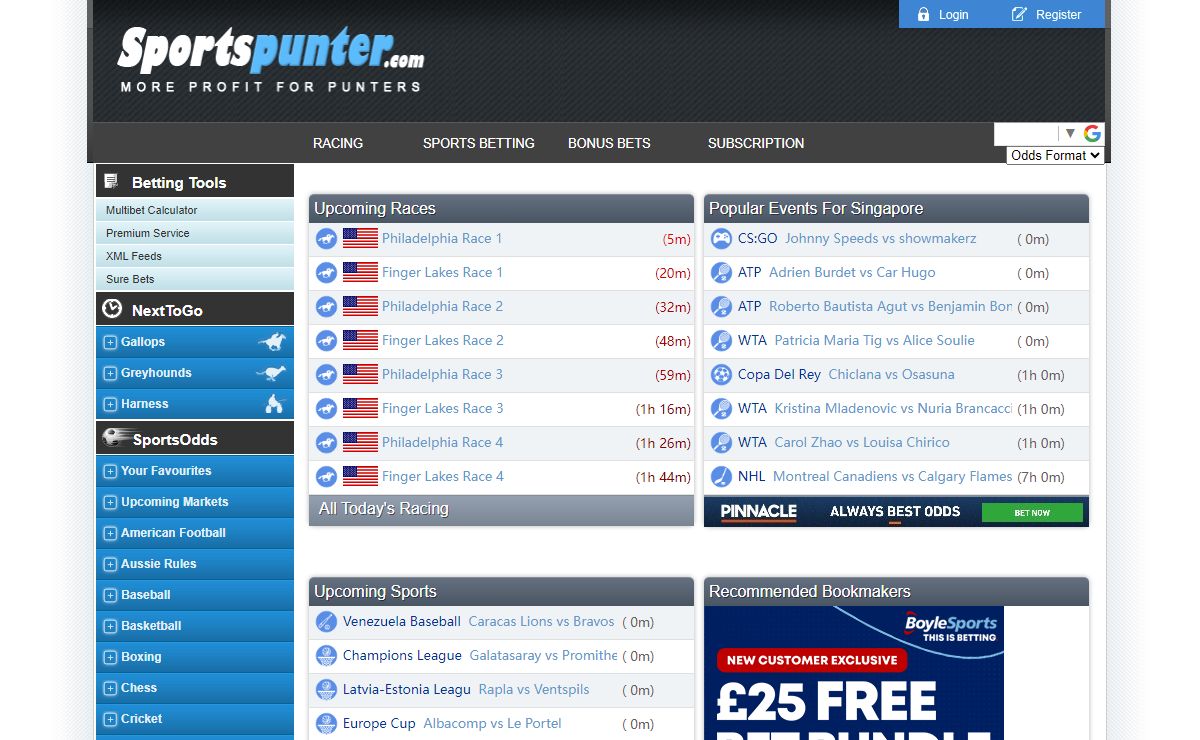Click the Harness racing silhouette icon
1200x740 pixels.
(274, 404)
